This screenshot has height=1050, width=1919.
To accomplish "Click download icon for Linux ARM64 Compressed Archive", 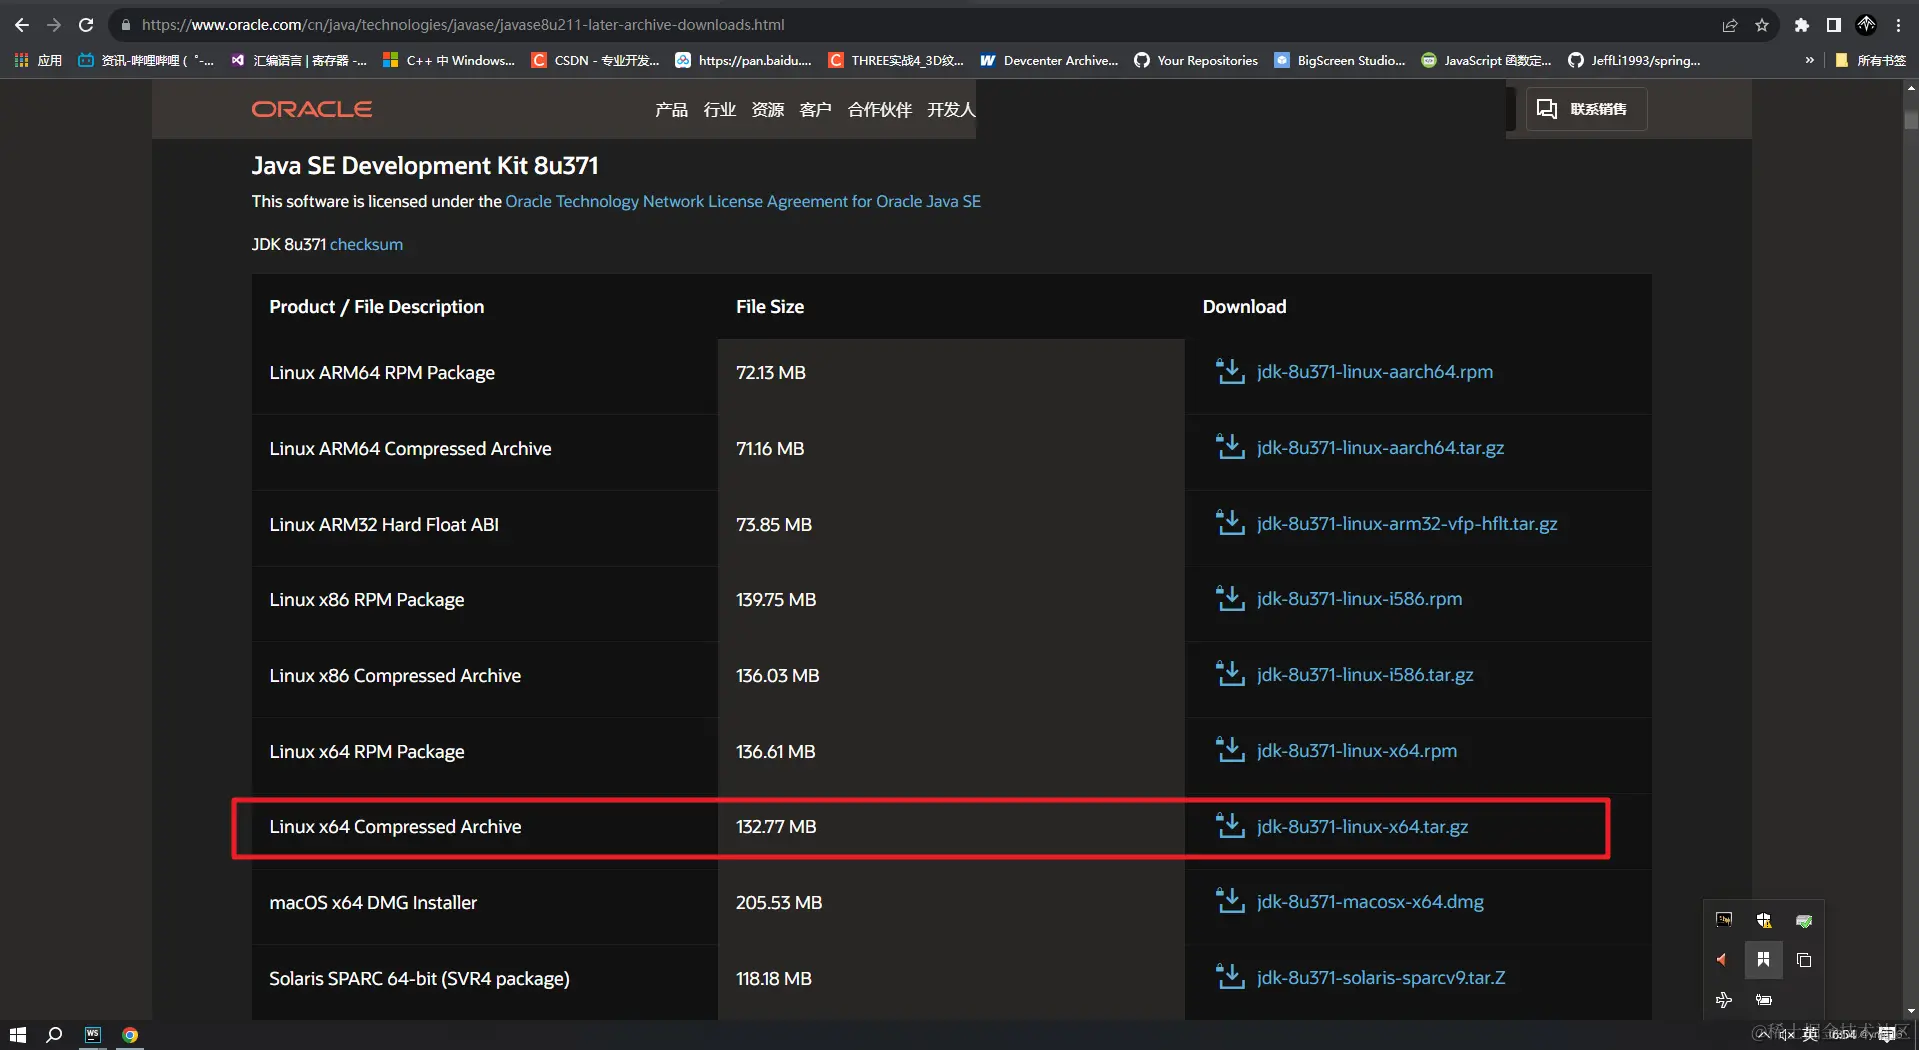I will click(1229, 447).
